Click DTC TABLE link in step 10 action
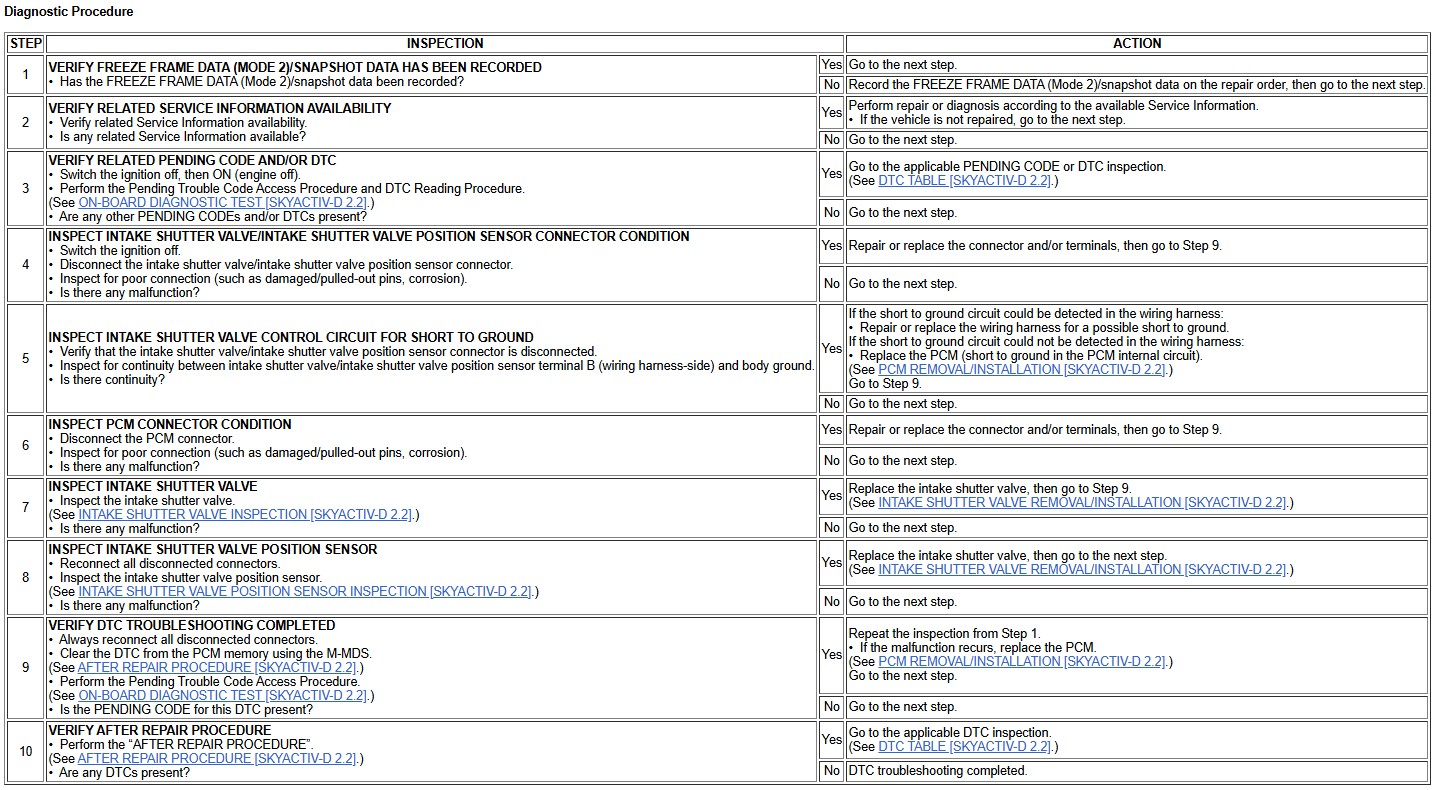The height and width of the screenshot is (790, 1436). pos(964,747)
